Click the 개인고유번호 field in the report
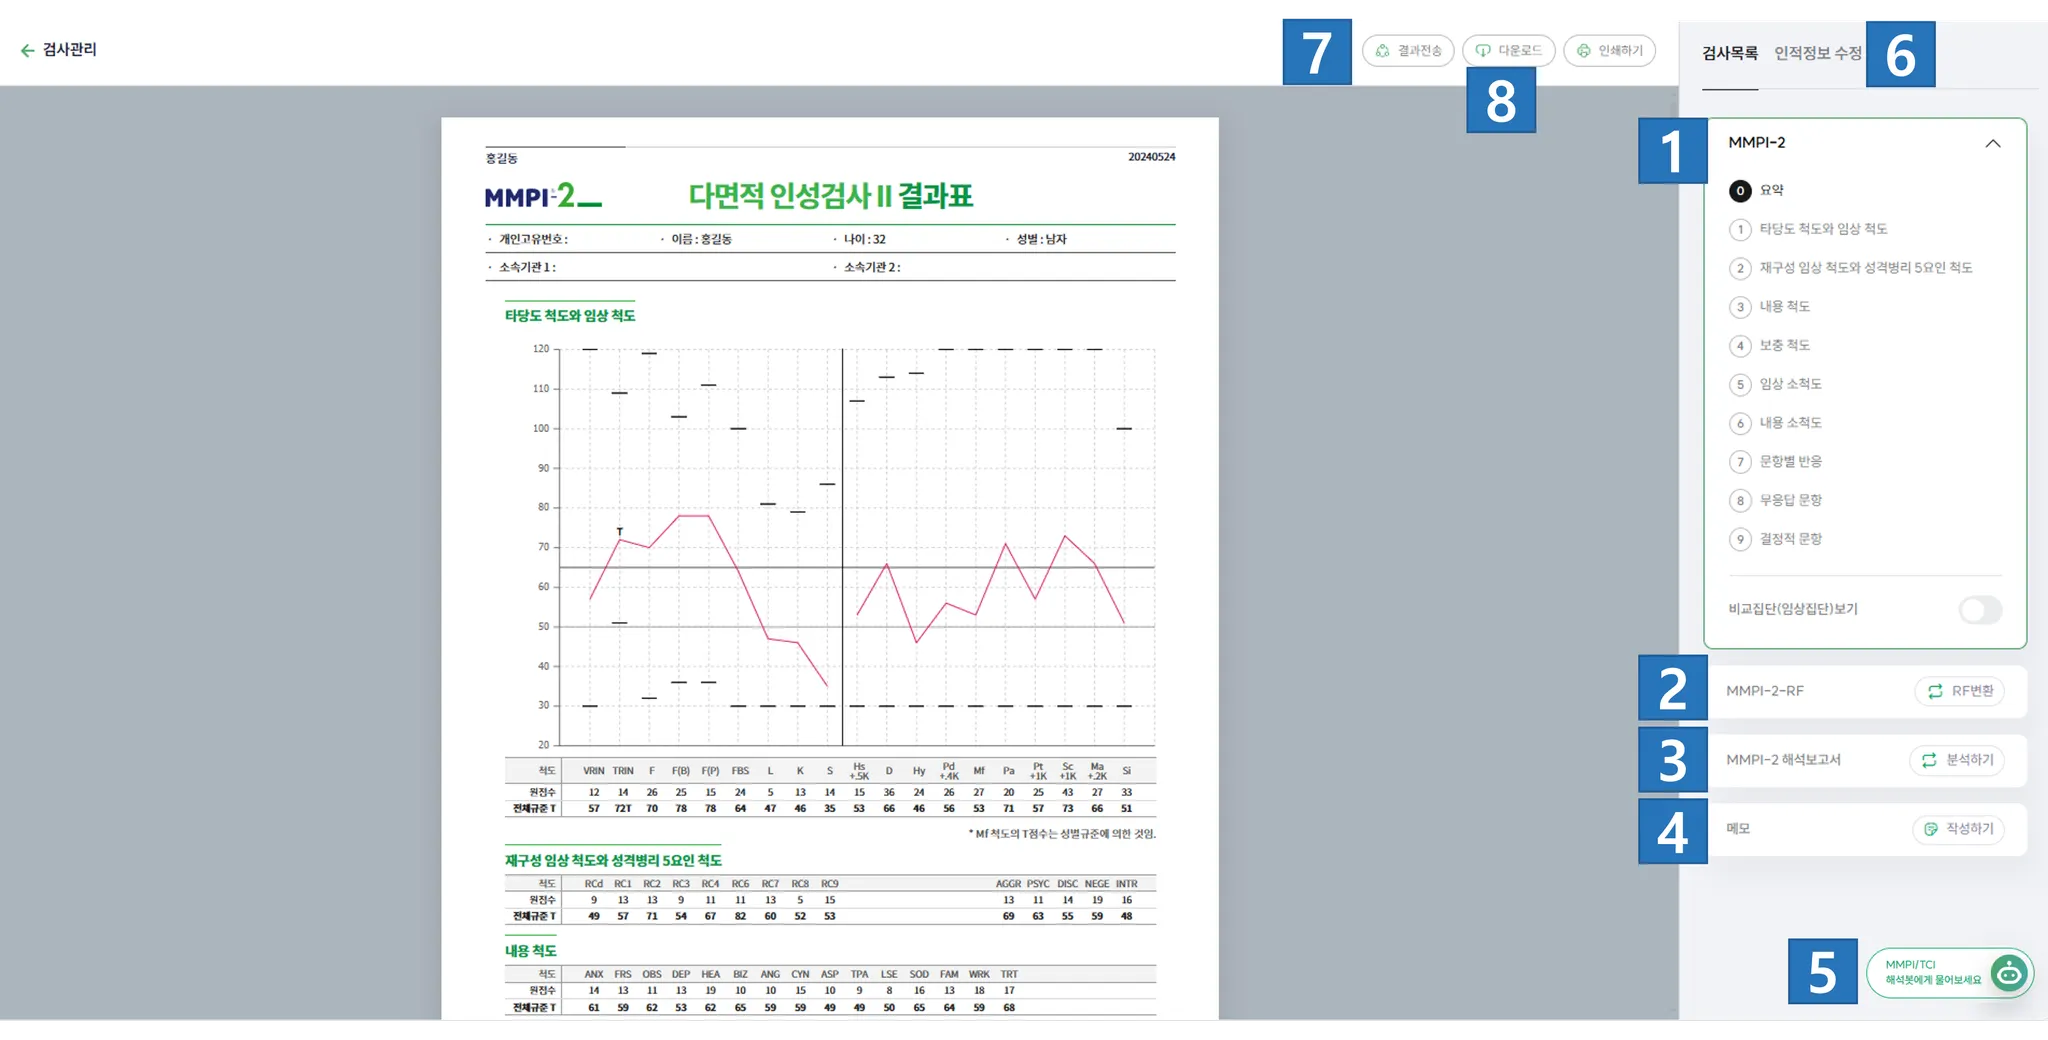This screenshot has height=1040, width=2048. pyautogui.click(x=533, y=239)
